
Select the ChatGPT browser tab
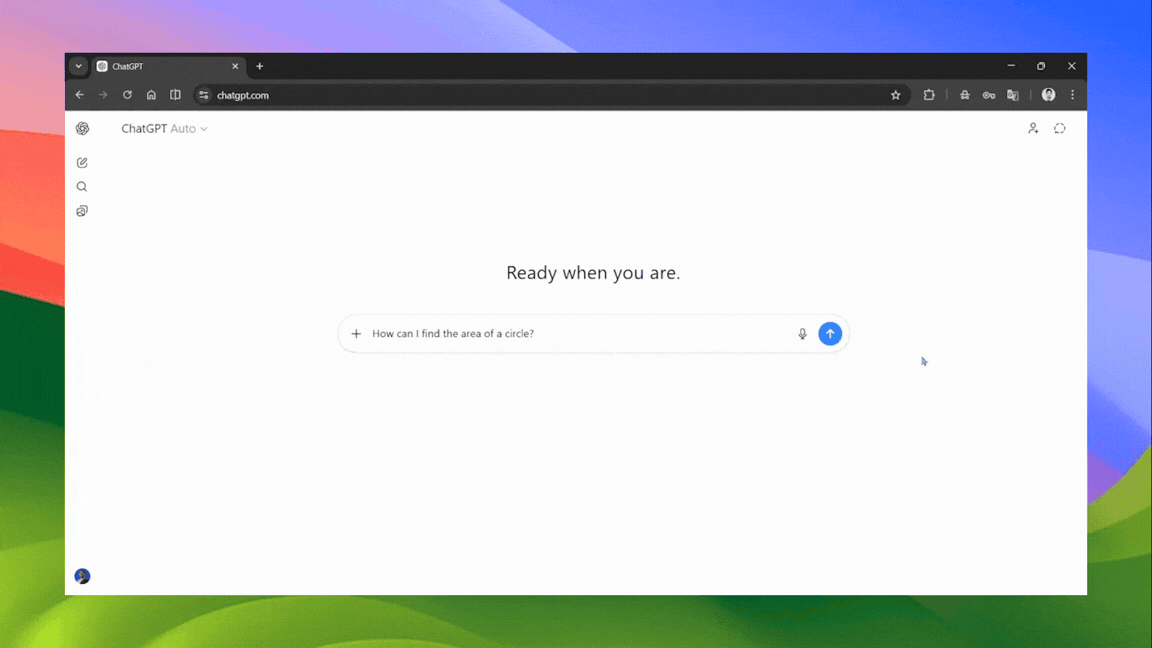165,66
